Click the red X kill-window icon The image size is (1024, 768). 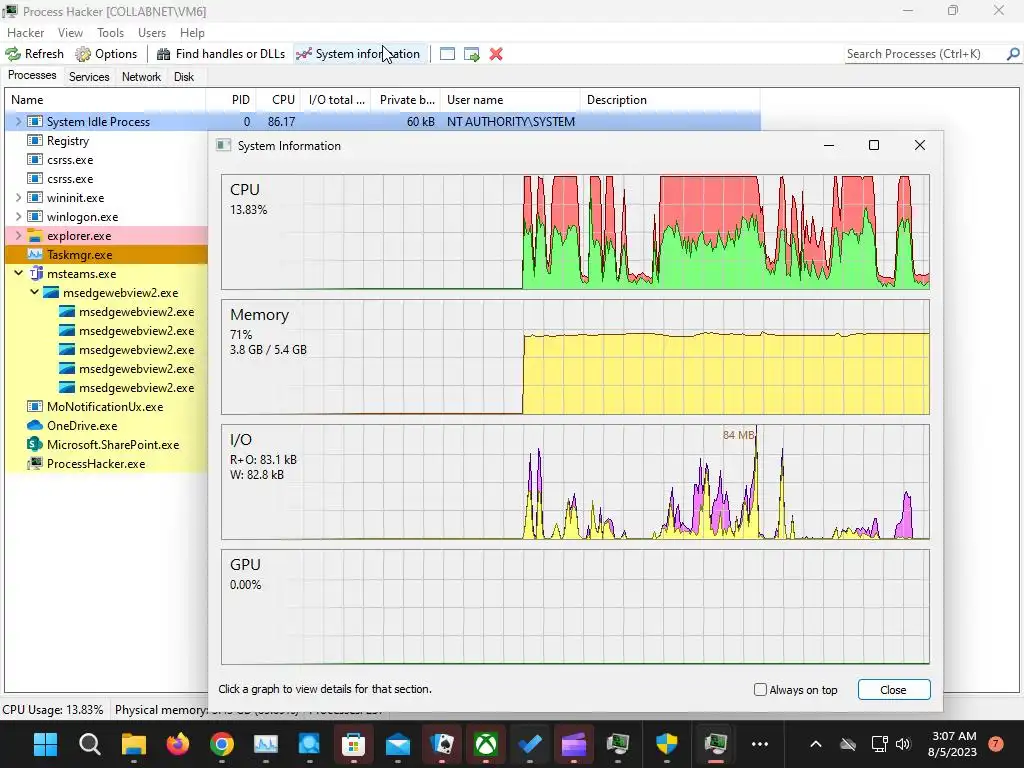click(496, 54)
